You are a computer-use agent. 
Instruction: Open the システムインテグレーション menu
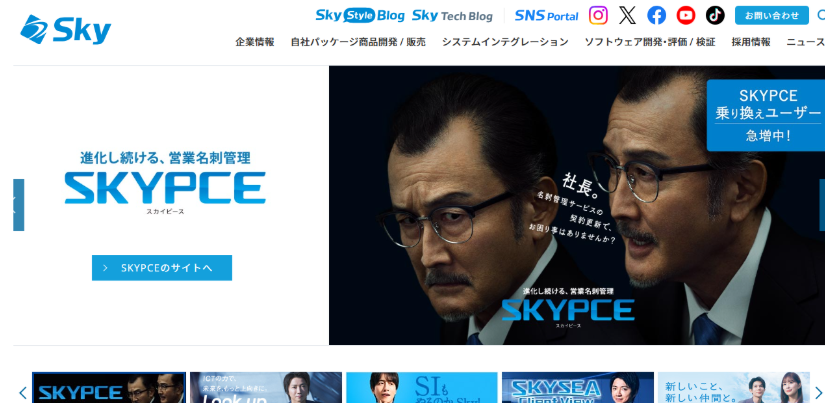(x=505, y=42)
